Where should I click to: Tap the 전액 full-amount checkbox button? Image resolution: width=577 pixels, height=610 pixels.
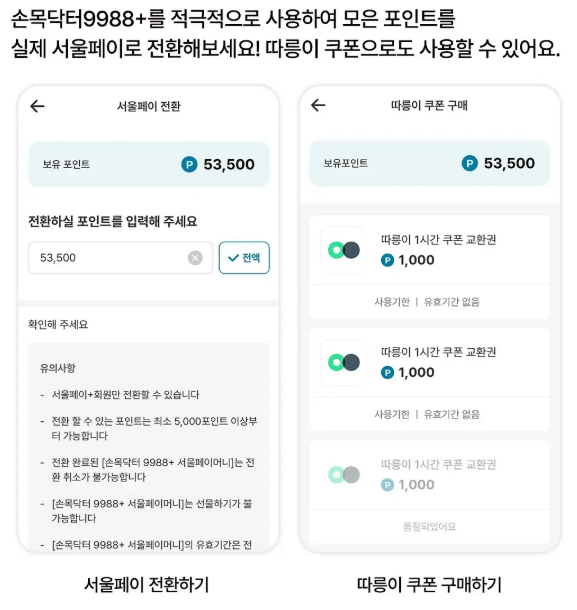click(x=244, y=258)
